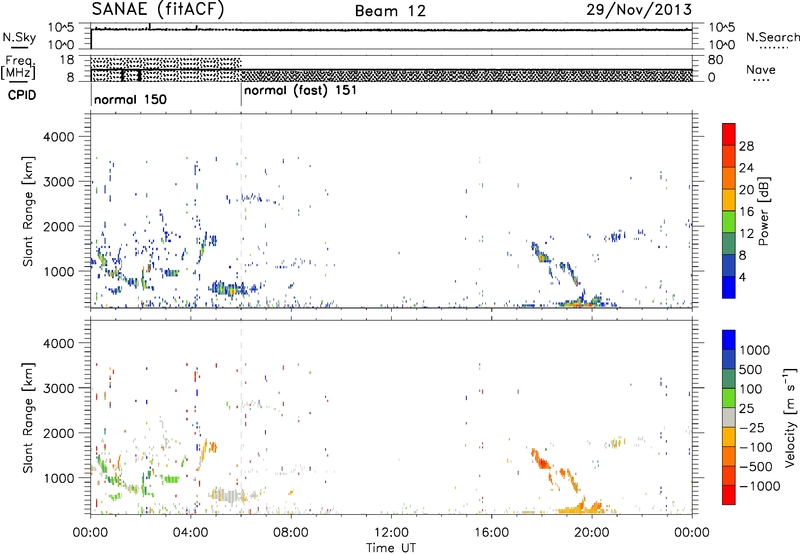This screenshot has width=800, height=554.
Task: Click the 08:00 time tick label
Action: click(291, 533)
